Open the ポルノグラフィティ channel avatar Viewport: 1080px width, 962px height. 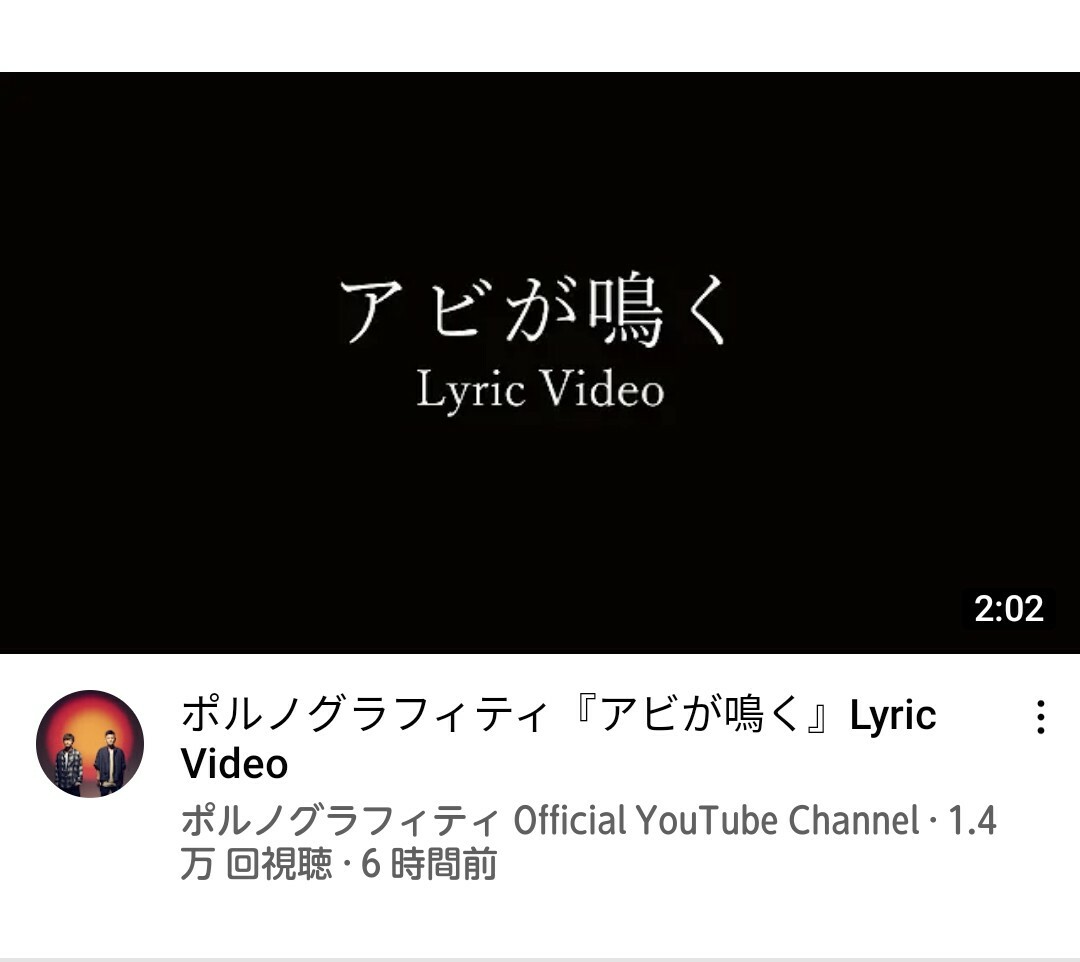pyautogui.click(x=90, y=744)
